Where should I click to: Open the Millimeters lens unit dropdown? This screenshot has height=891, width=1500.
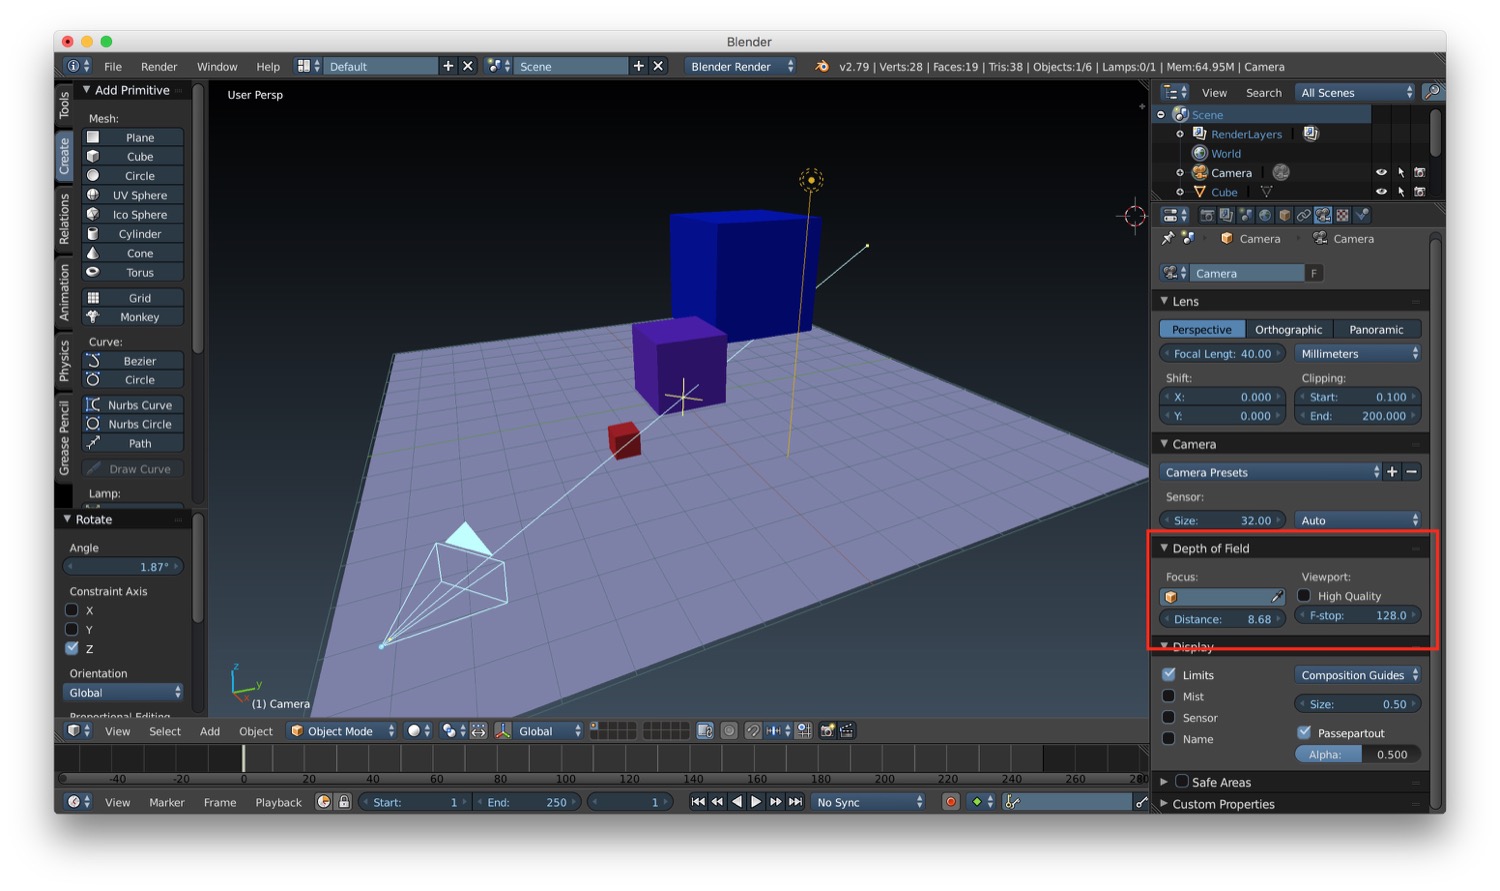point(1358,353)
